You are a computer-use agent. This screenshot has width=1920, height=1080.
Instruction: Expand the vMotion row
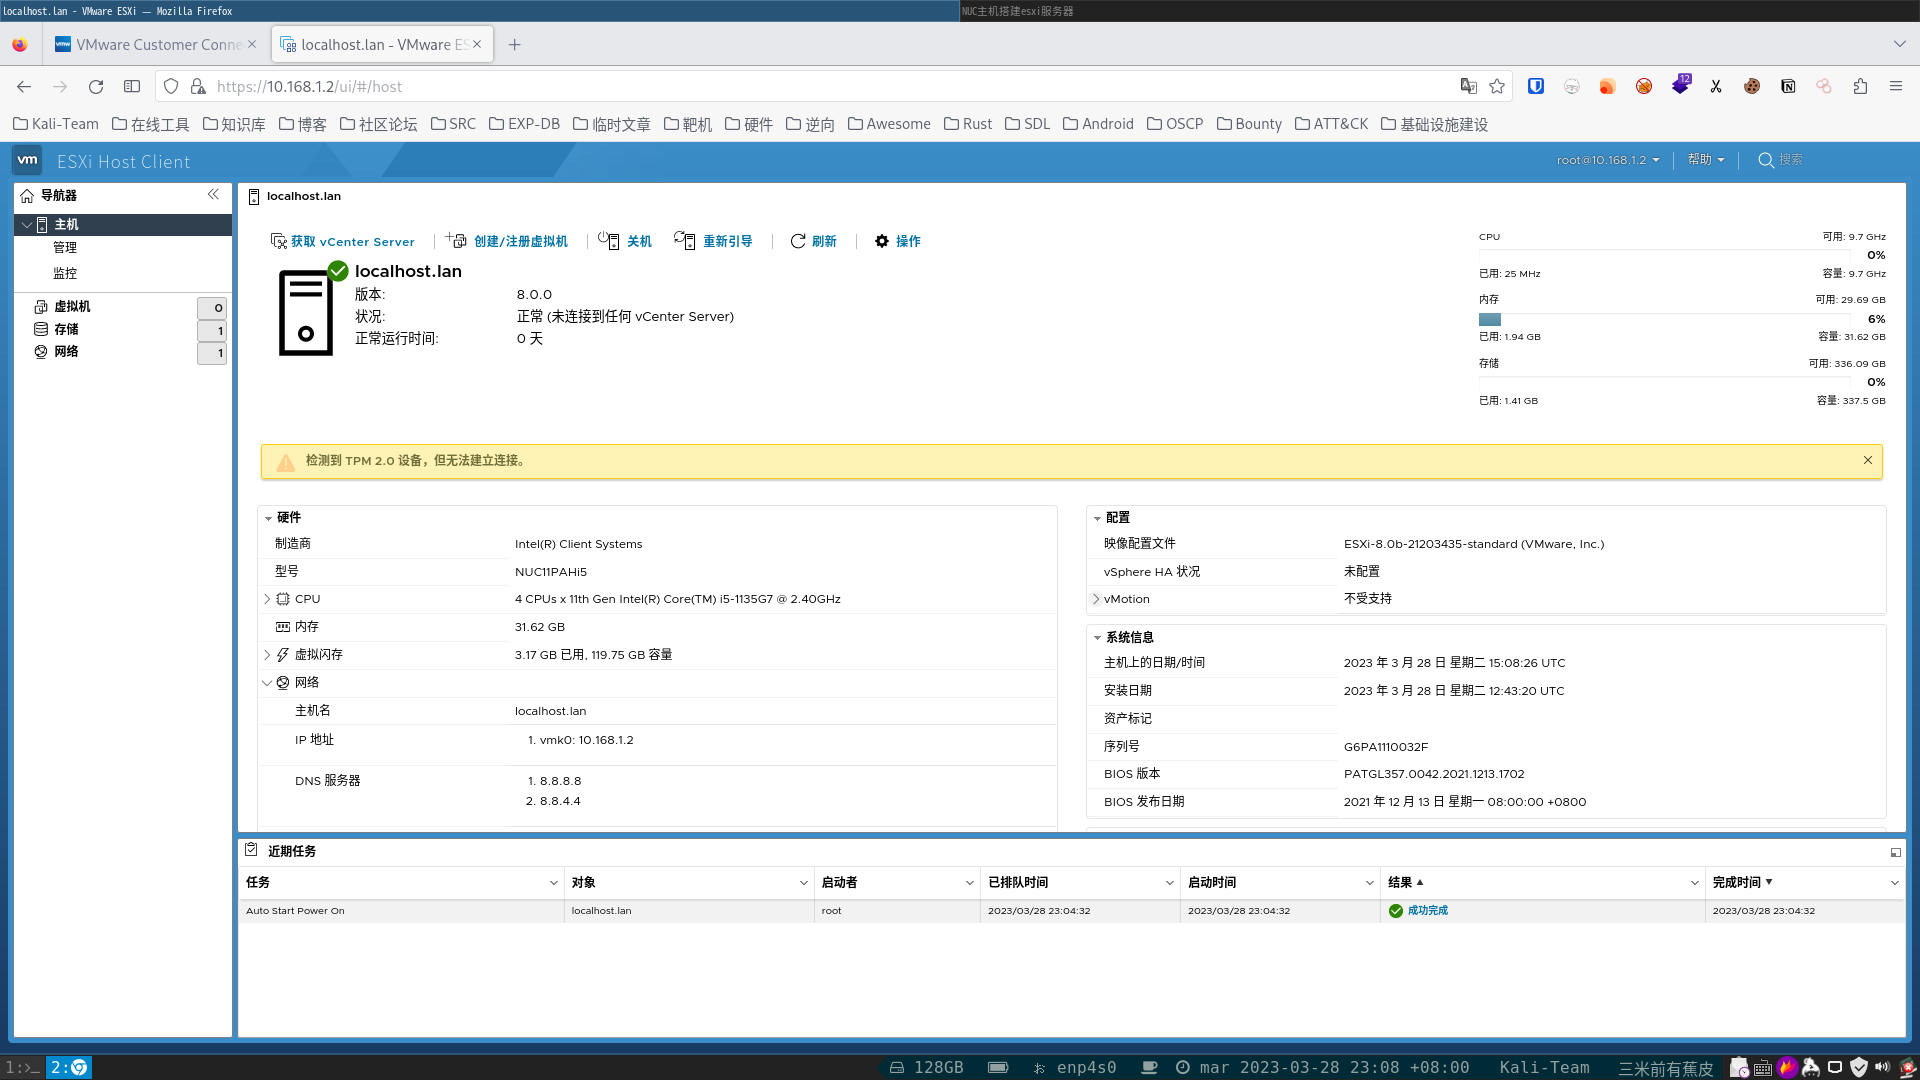1096,599
